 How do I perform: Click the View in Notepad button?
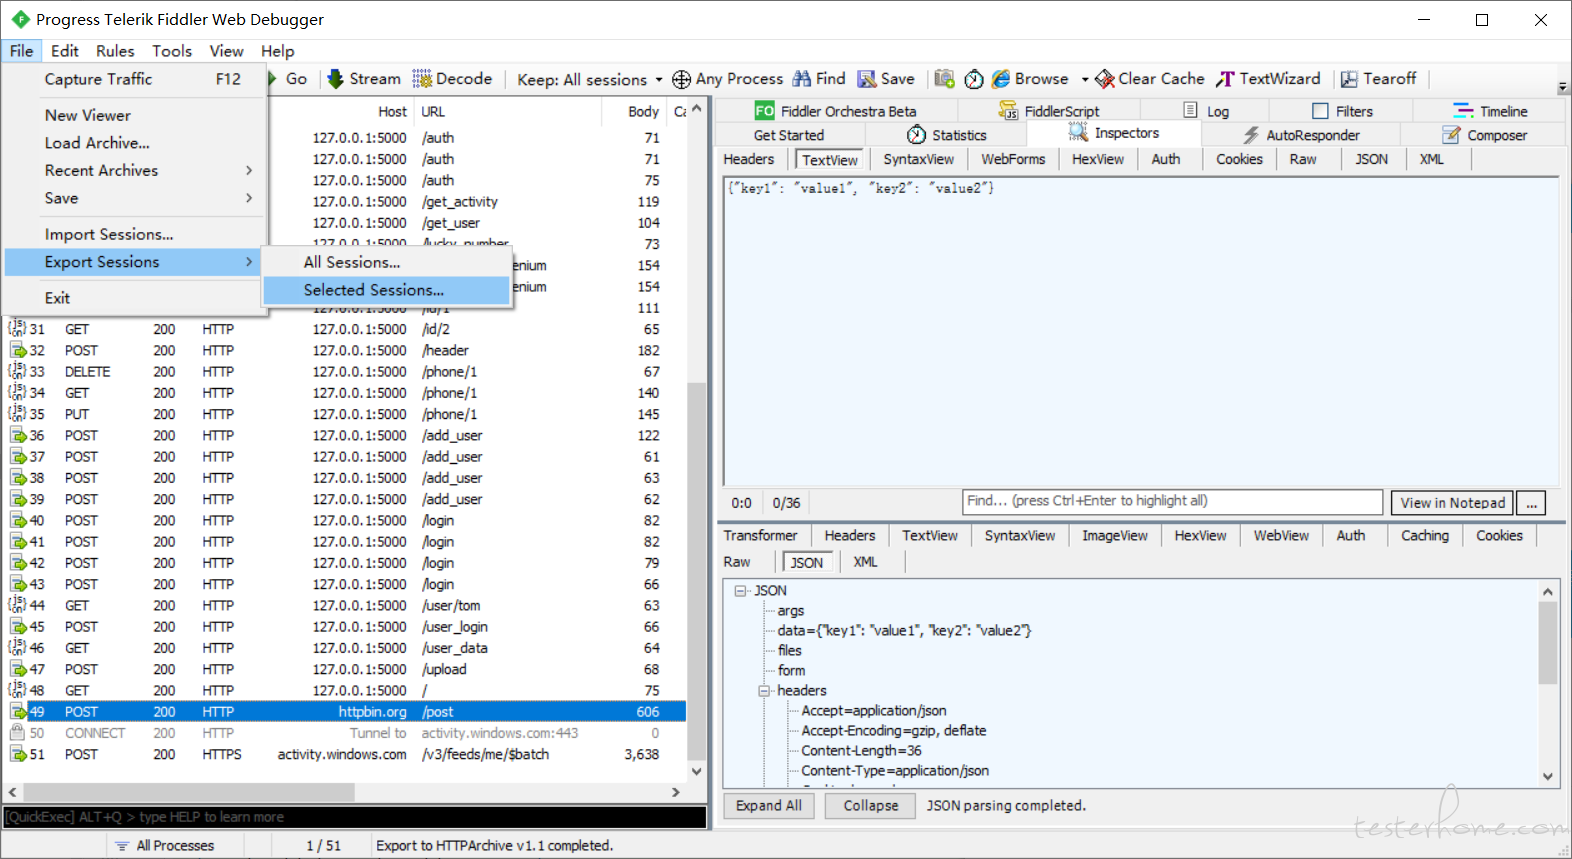tap(1452, 503)
